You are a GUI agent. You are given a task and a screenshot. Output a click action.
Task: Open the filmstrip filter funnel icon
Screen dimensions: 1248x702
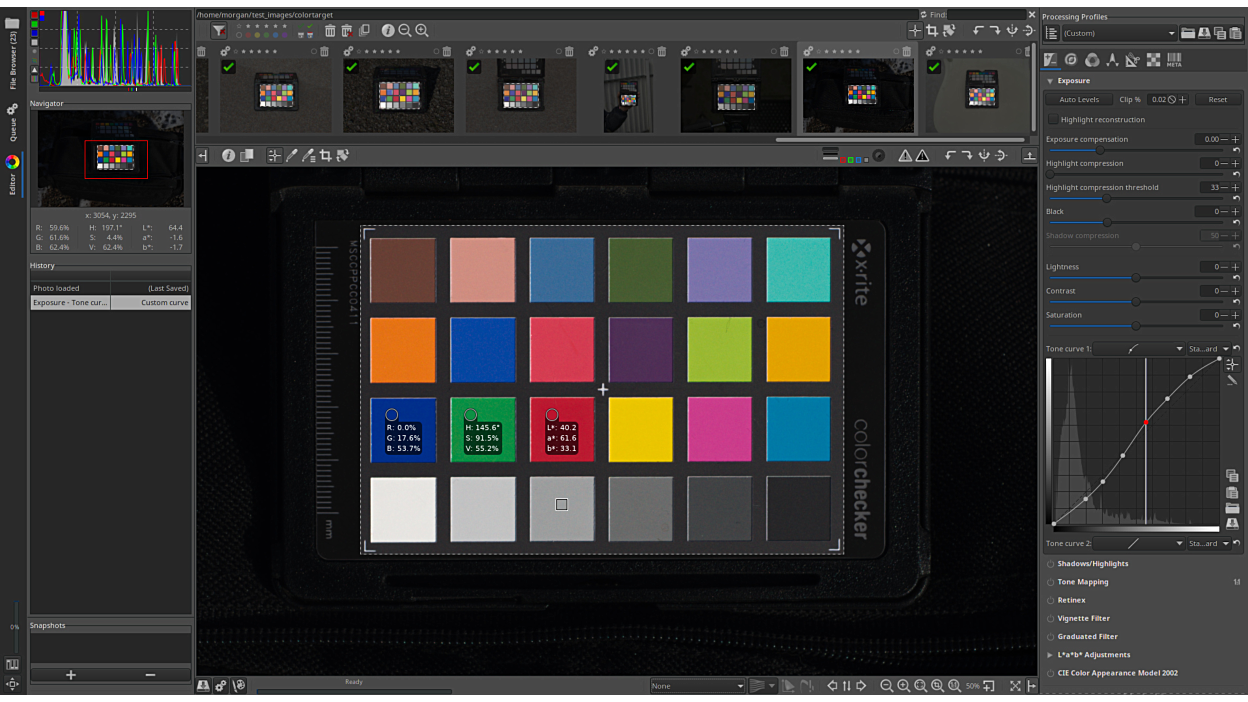coord(218,31)
